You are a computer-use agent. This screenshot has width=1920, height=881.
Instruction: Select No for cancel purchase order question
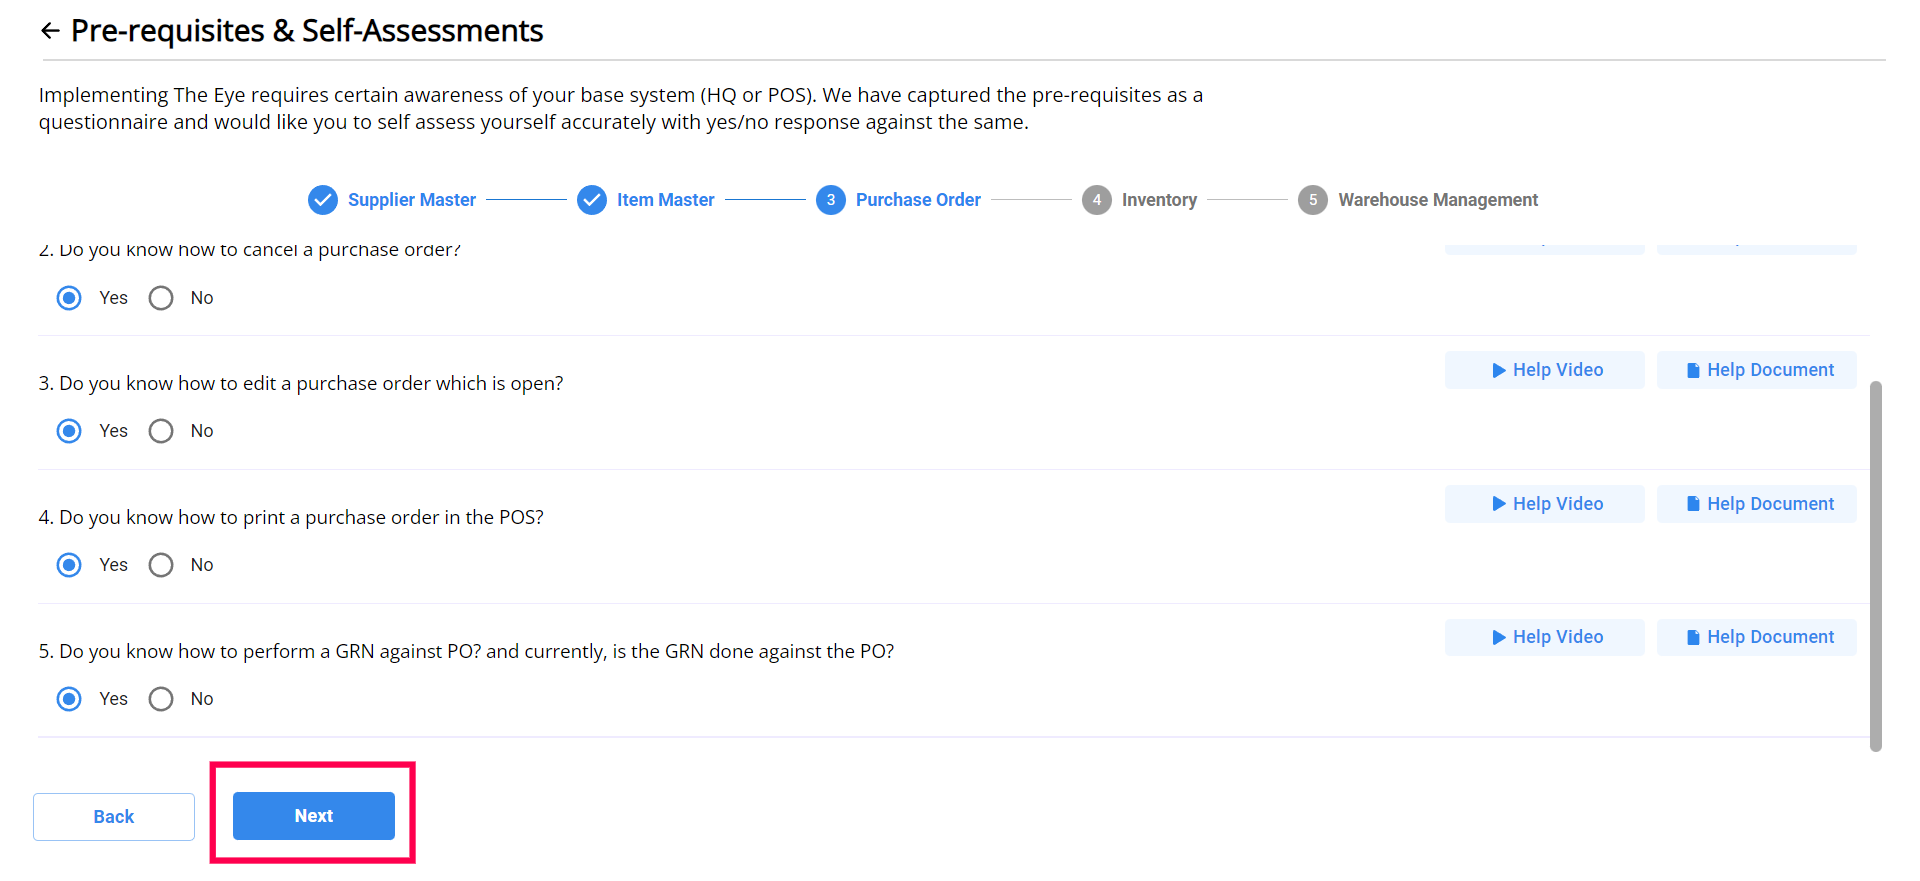161,298
